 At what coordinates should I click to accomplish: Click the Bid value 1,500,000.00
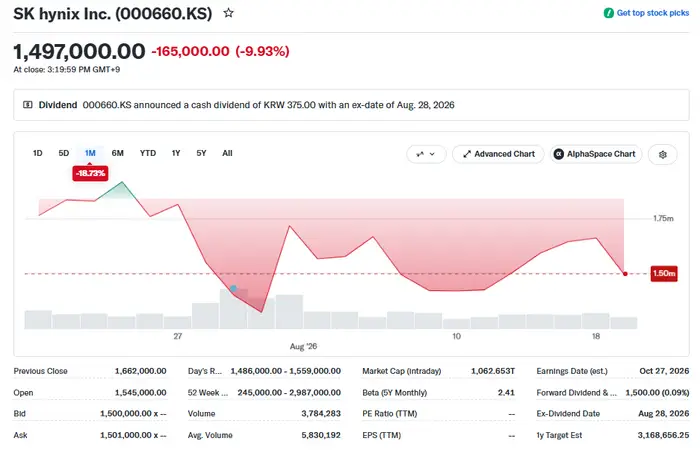[133, 413]
